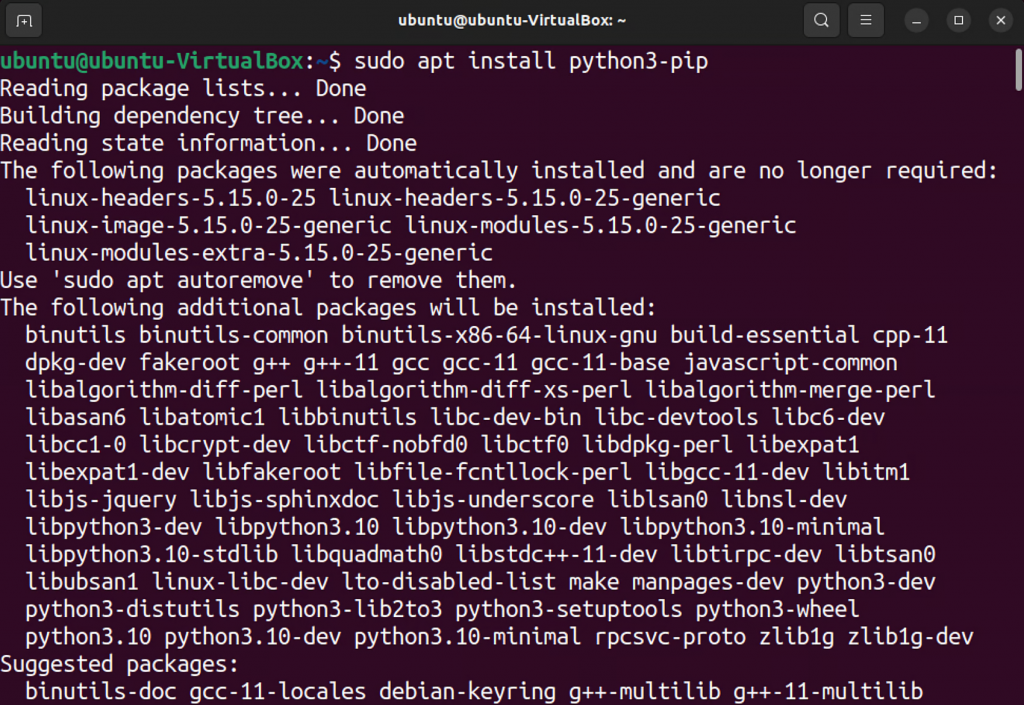Open terminal search with the magnifier icon
Screen dimensions: 1024x705
coord(820,19)
